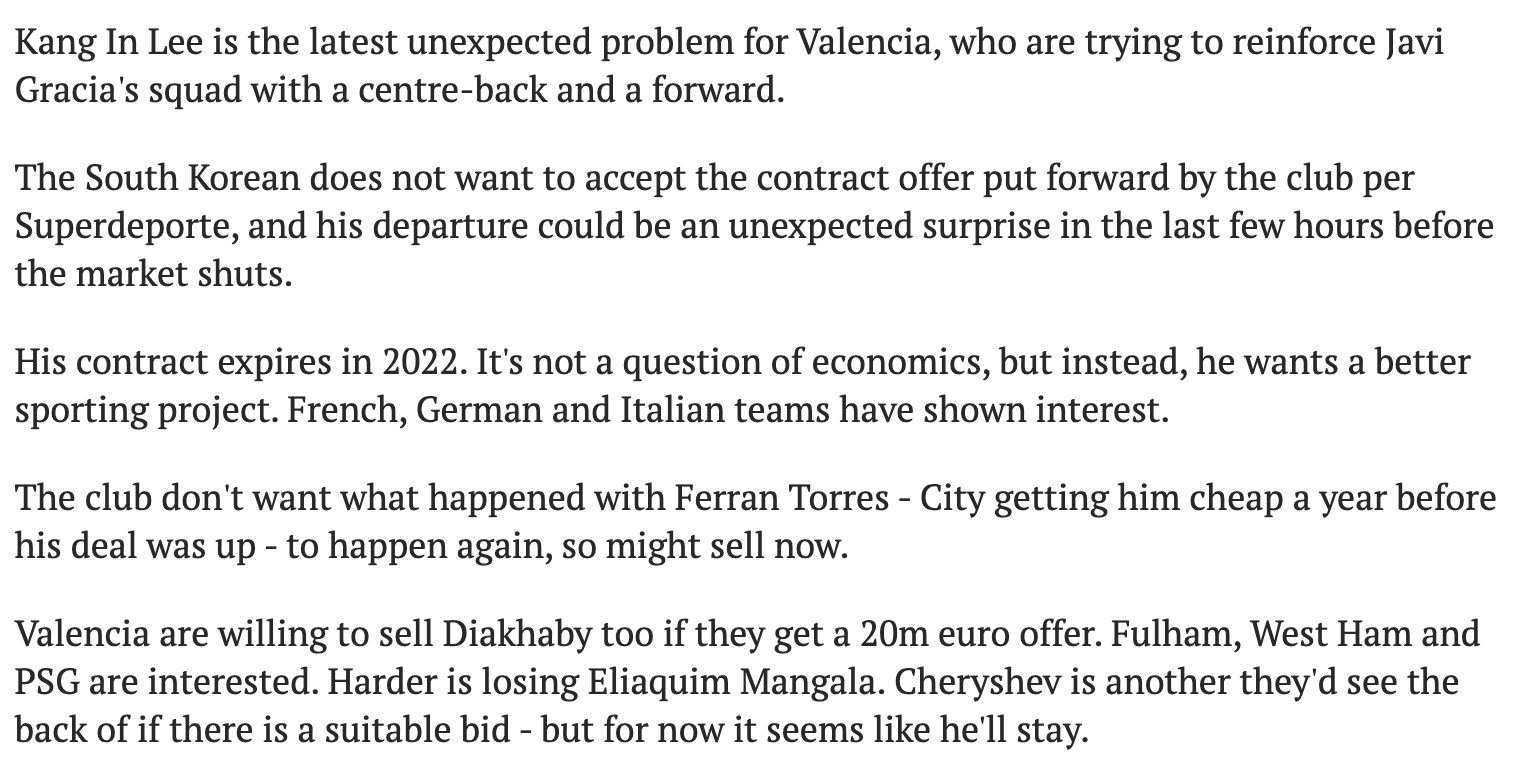Click the word 'City' in the fourth paragraph
1530x782 pixels.
click(953, 499)
